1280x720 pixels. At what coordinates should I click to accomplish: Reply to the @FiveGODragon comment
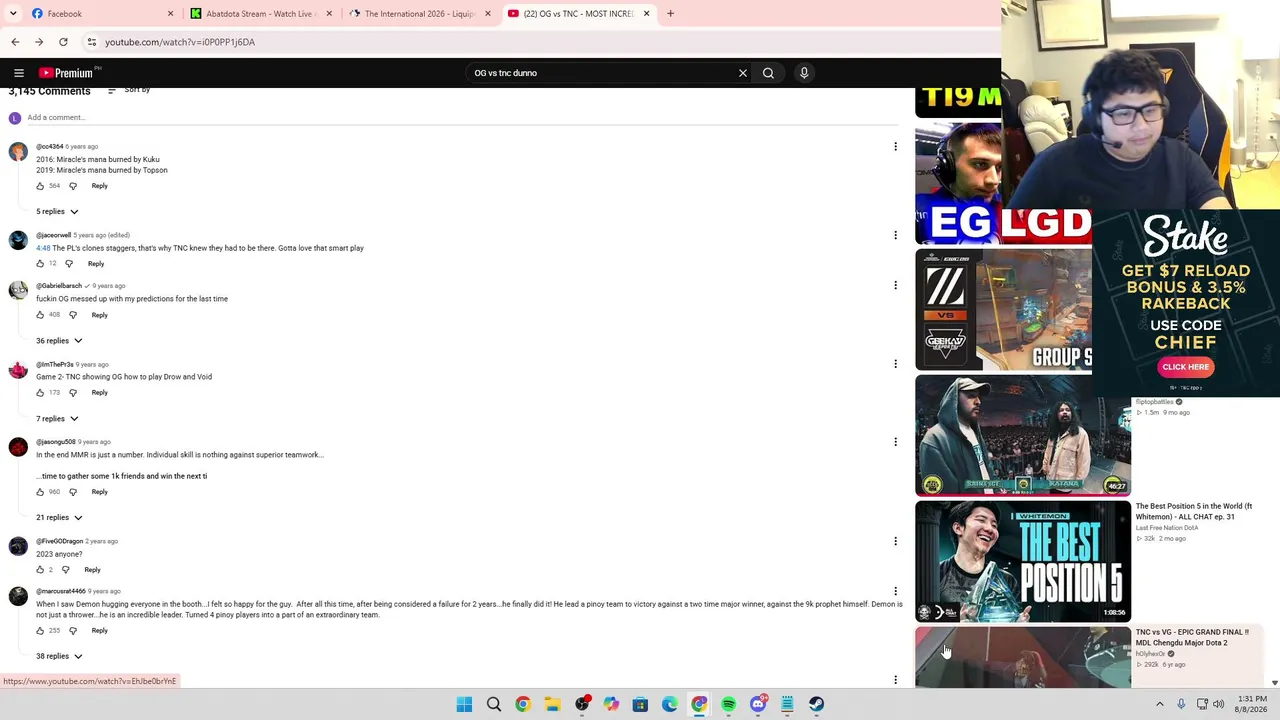coord(92,570)
